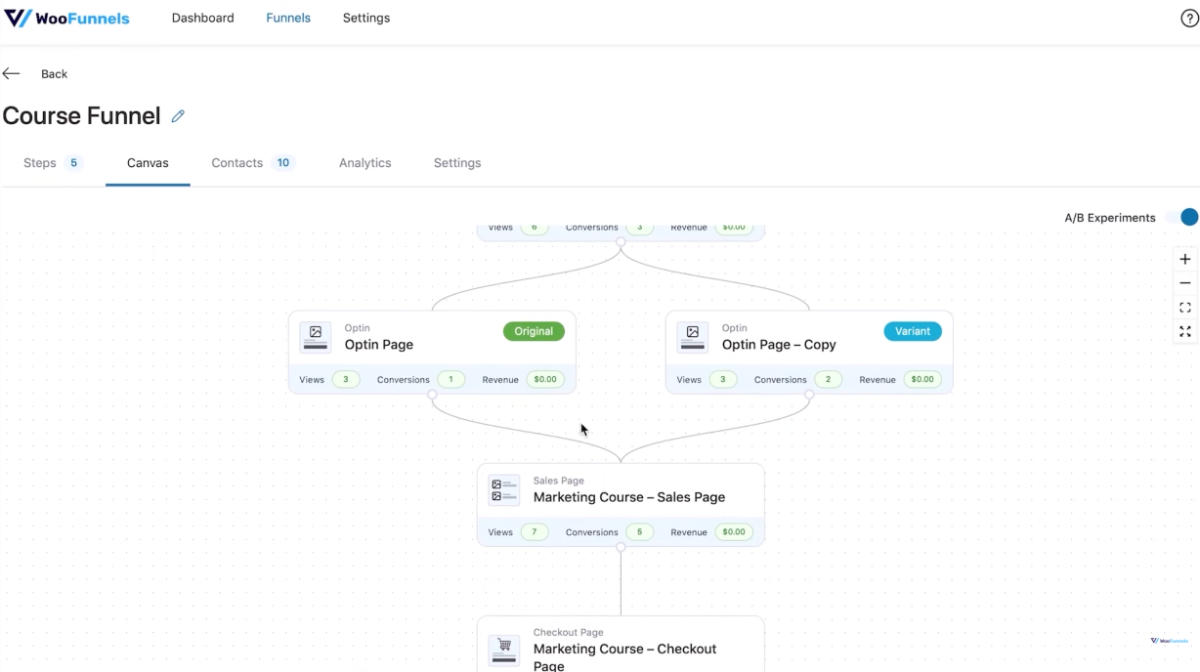Click the fit-to-view canvas icon
Viewport: 1200px width, 672px height.
(1185, 308)
